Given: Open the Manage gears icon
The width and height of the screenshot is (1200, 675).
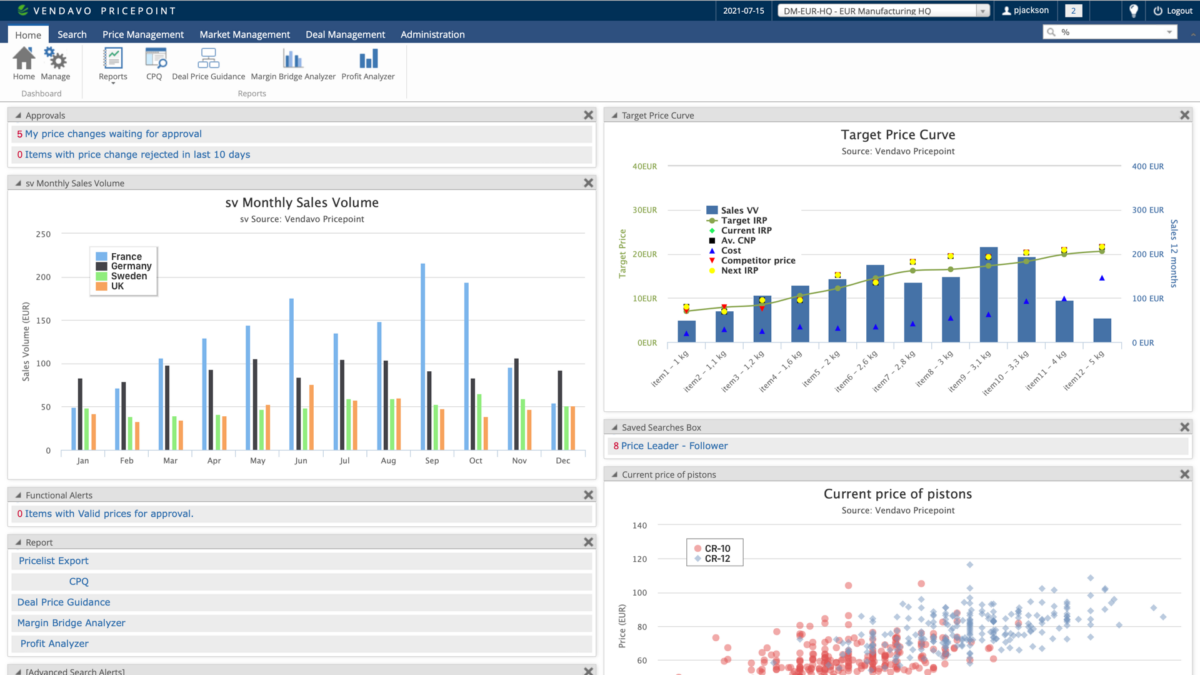Looking at the screenshot, I should [x=55, y=59].
